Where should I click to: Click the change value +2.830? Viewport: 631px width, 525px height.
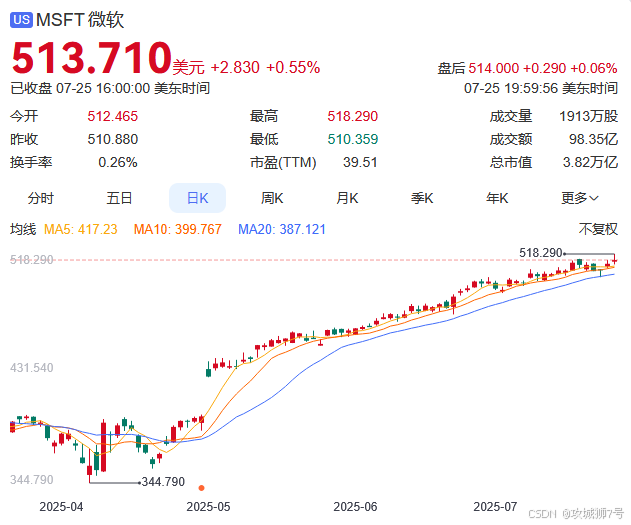coord(235,68)
